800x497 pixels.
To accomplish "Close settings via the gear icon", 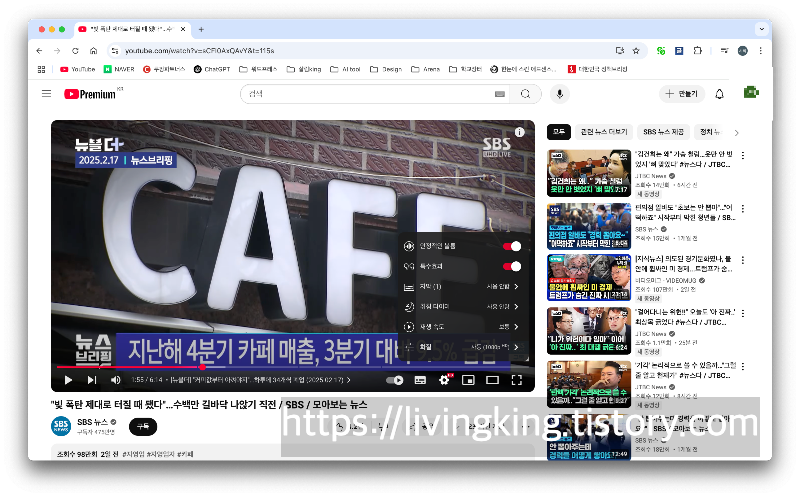I will pyautogui.click(x=444, y=380).
